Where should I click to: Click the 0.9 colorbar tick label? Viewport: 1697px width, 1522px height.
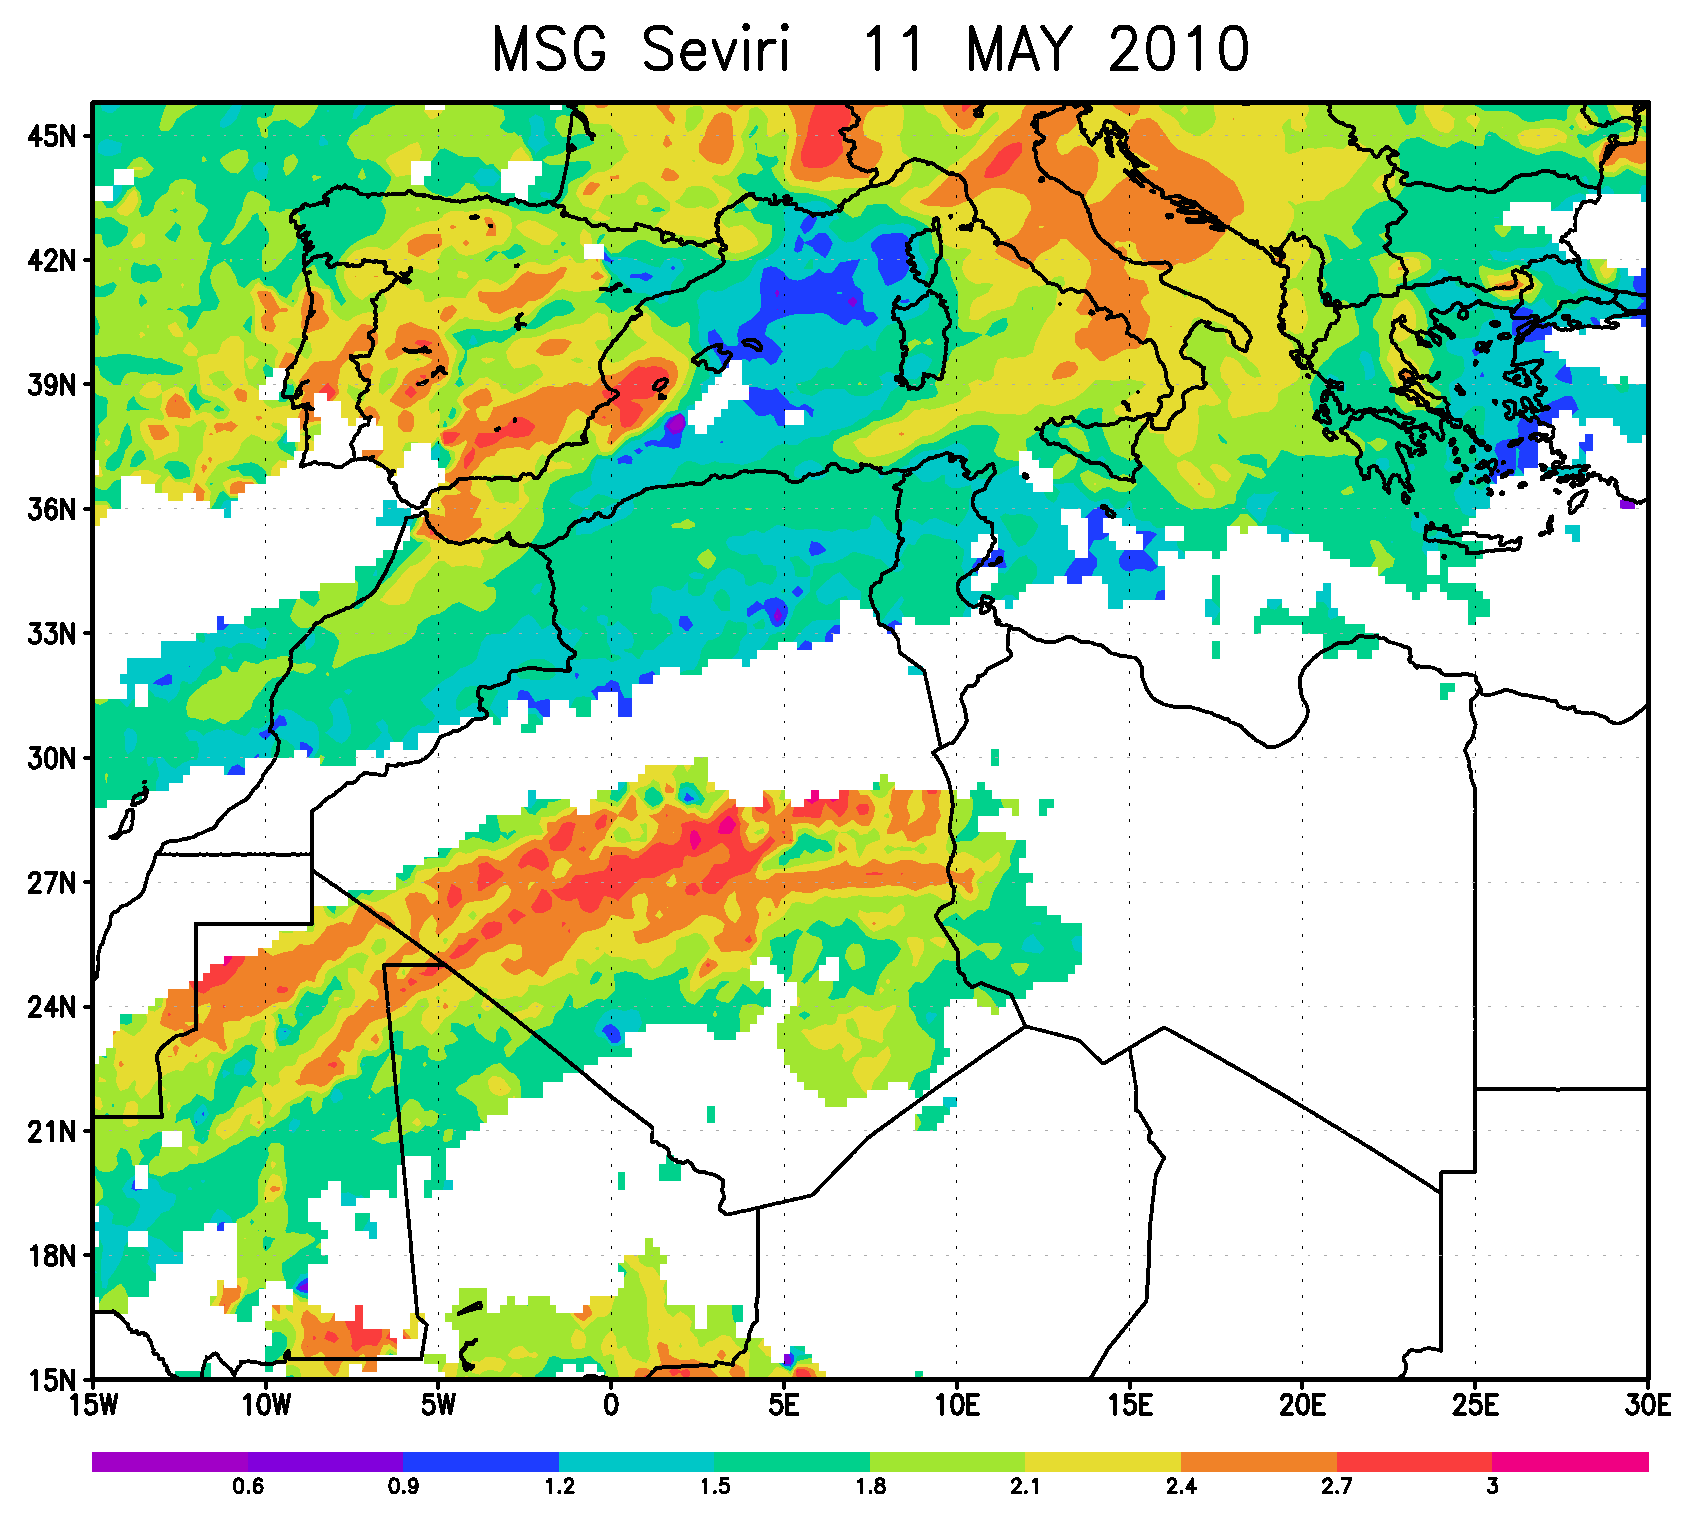[404, 1487]
